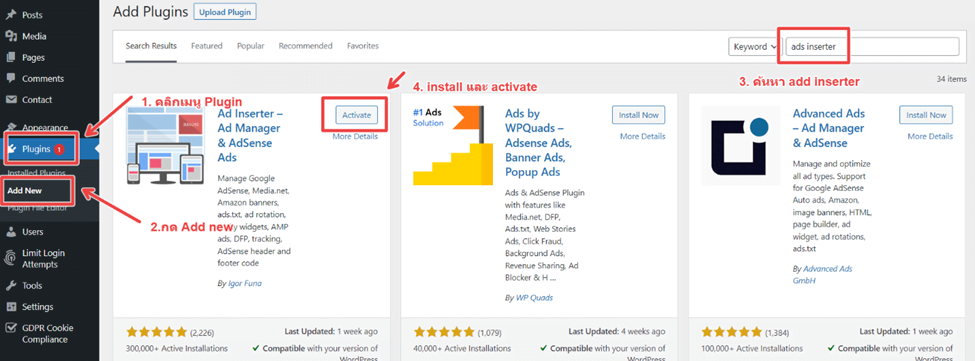Click the Ad Inserter five-star rating

[156, 332]
